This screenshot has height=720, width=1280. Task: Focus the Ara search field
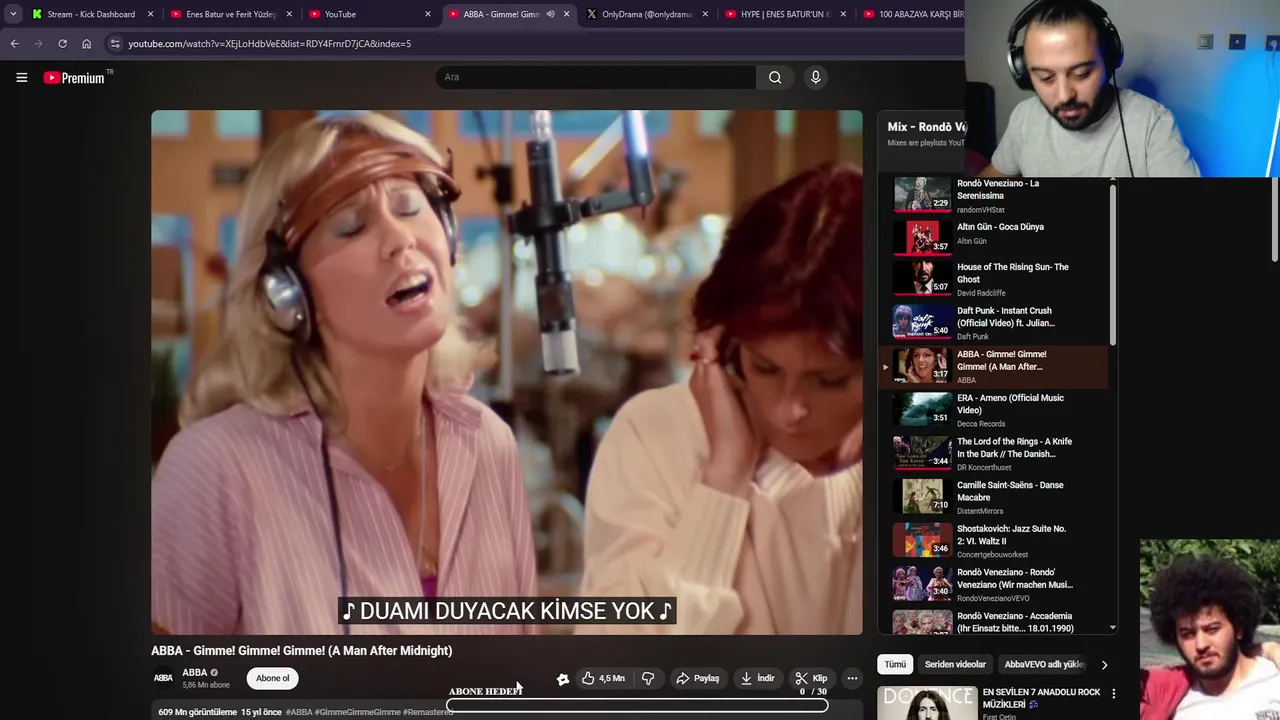(x=596, y=77)
